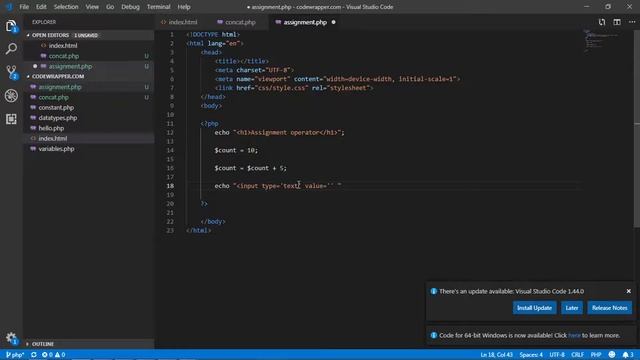Click the editor vertical scrollbar

[x=637, y=129]
